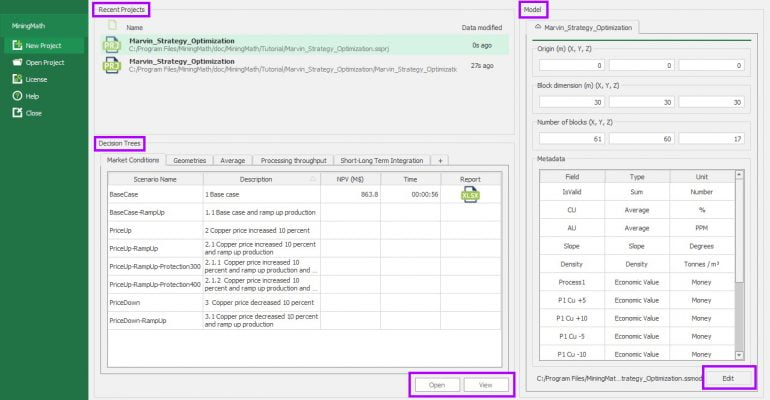Click the New Project icon in sidebar

(x=17, y=45)
